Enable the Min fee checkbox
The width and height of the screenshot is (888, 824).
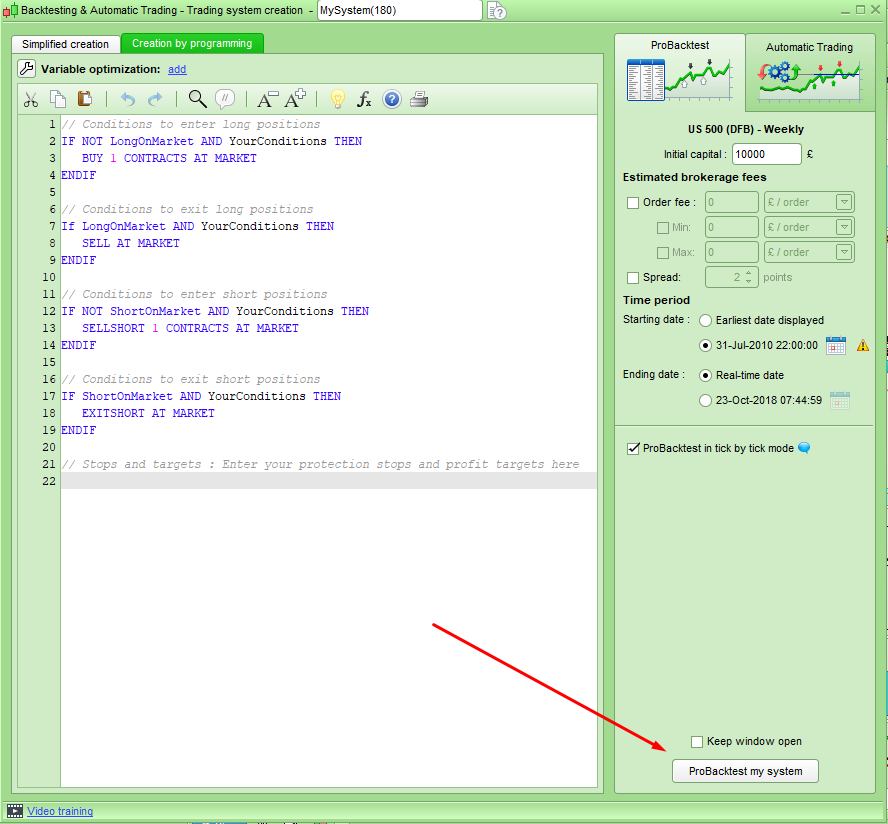[663, 228]
